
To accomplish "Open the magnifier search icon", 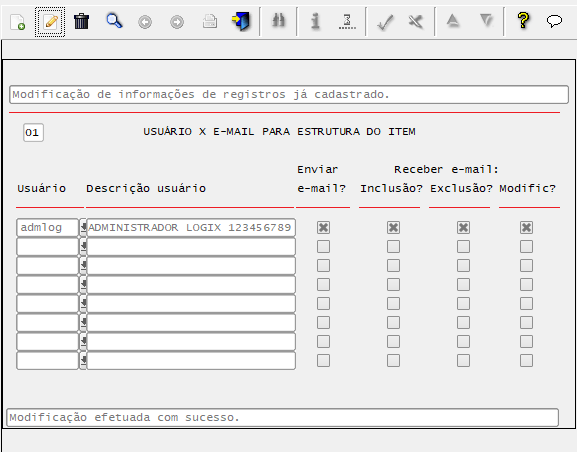I will point(114,21).
